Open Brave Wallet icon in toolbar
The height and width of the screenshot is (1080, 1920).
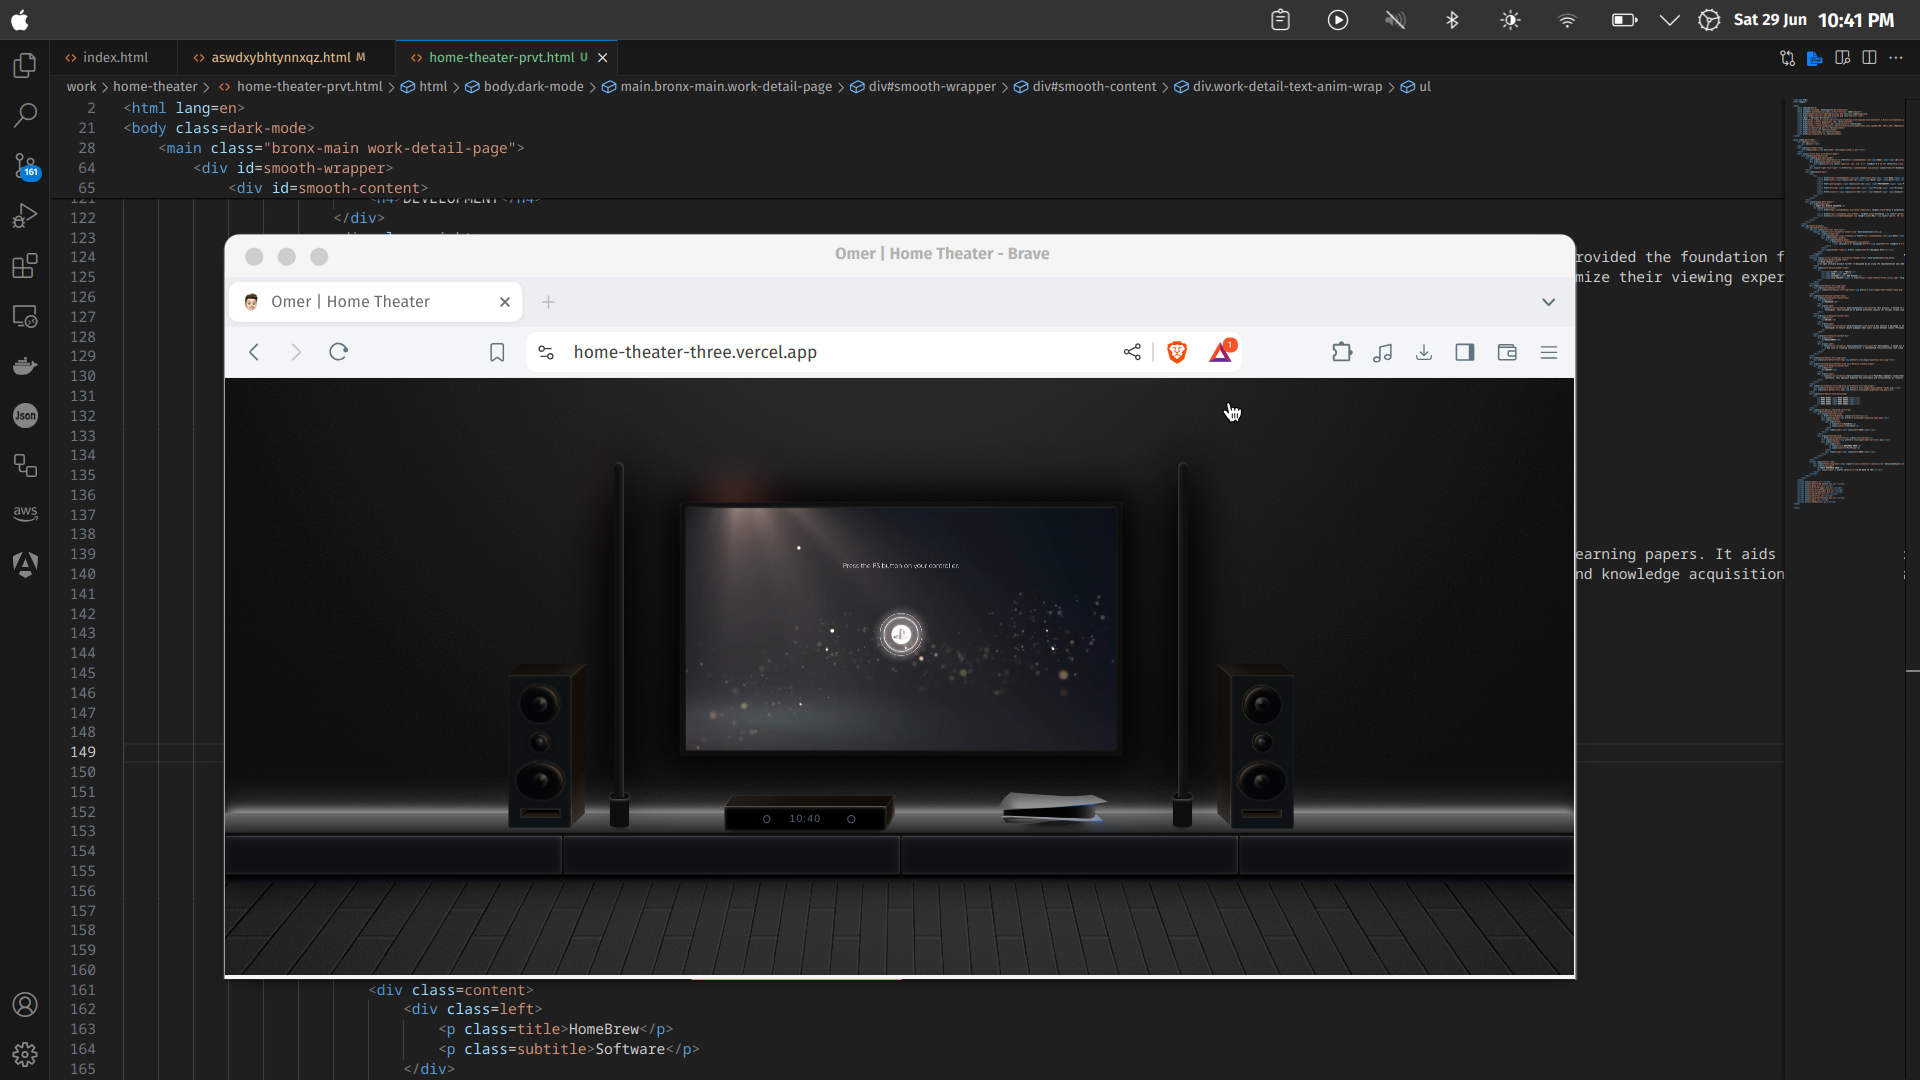coord(1507,352)
